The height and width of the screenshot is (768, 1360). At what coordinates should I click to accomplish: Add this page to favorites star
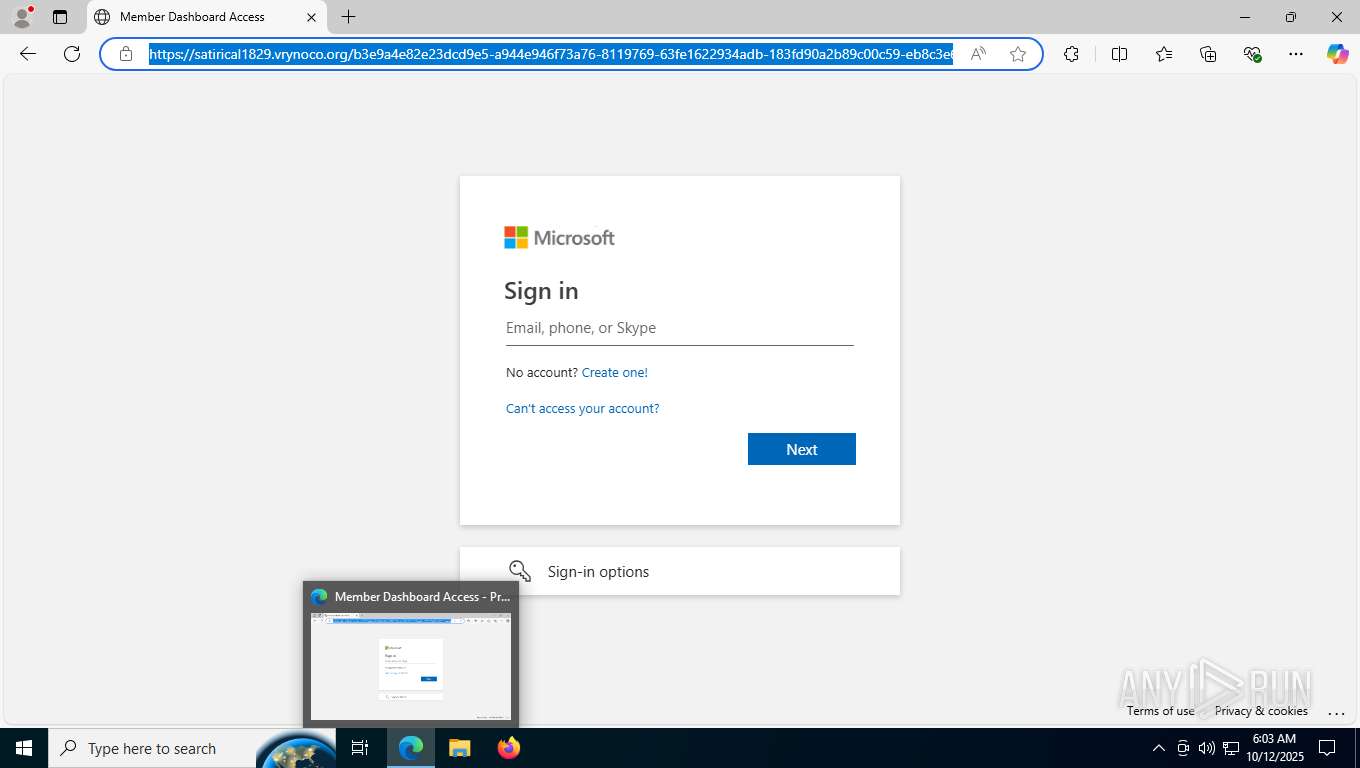1018,54
